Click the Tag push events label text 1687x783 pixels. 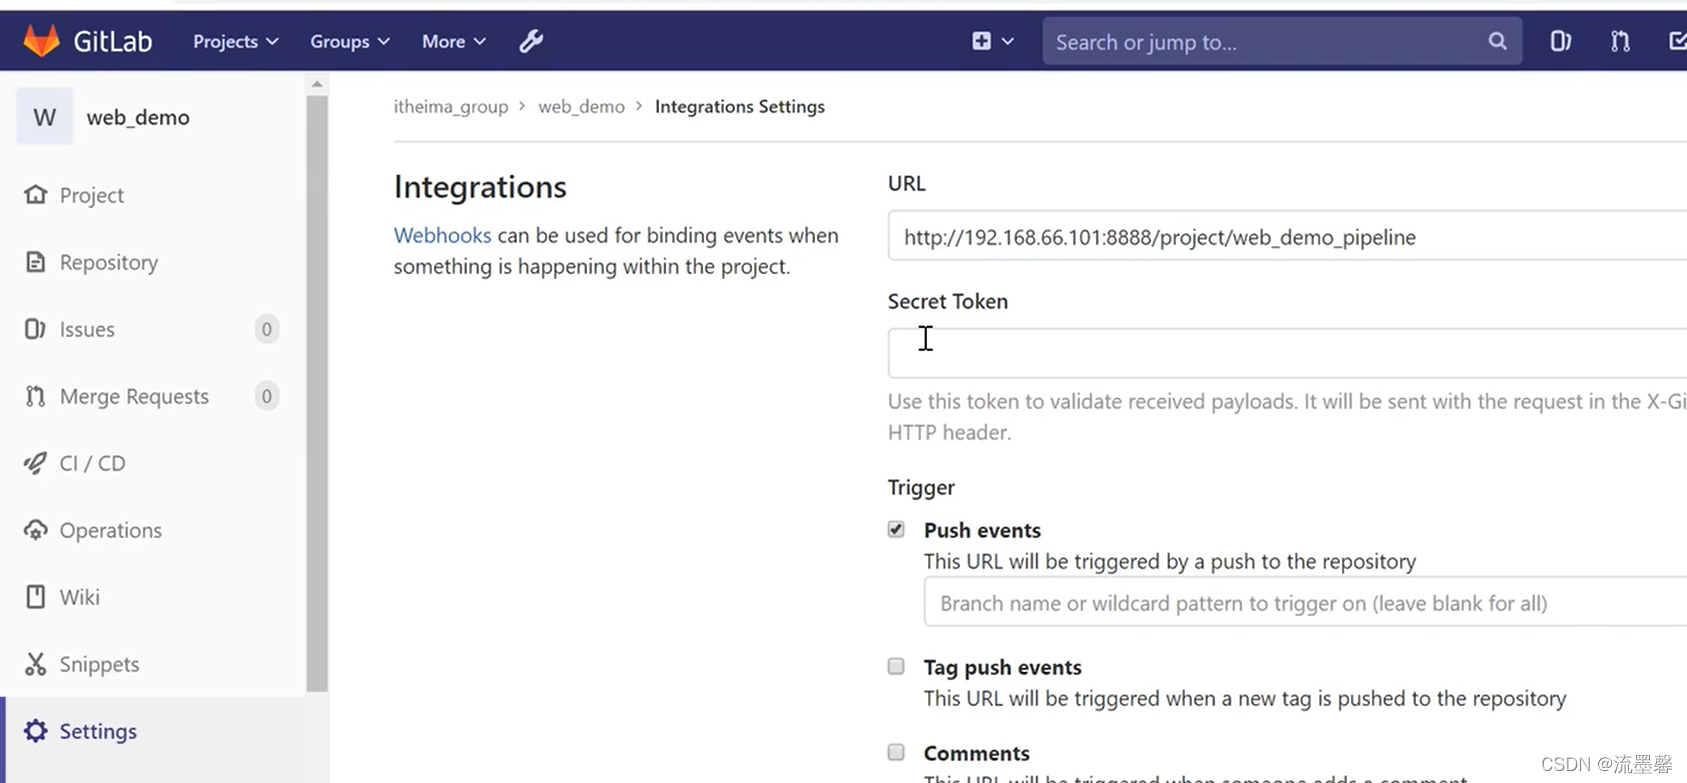(x=1003, y=667)
